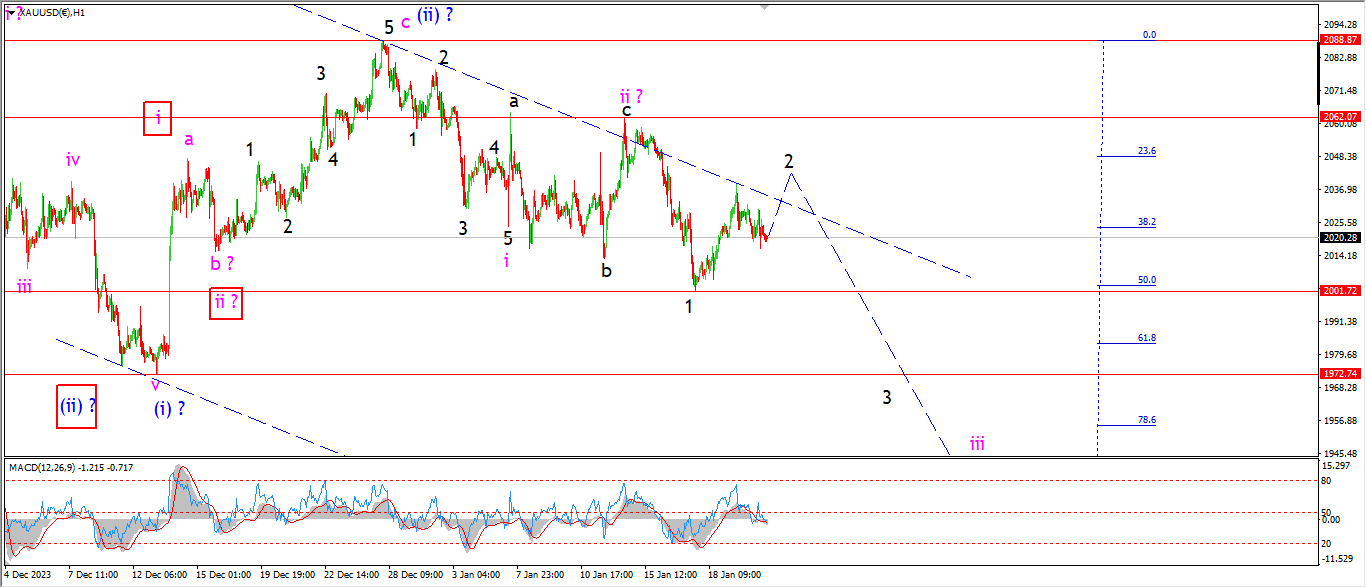
Task: Click the gray chart shift triangle marker
Action: point(766,5)
